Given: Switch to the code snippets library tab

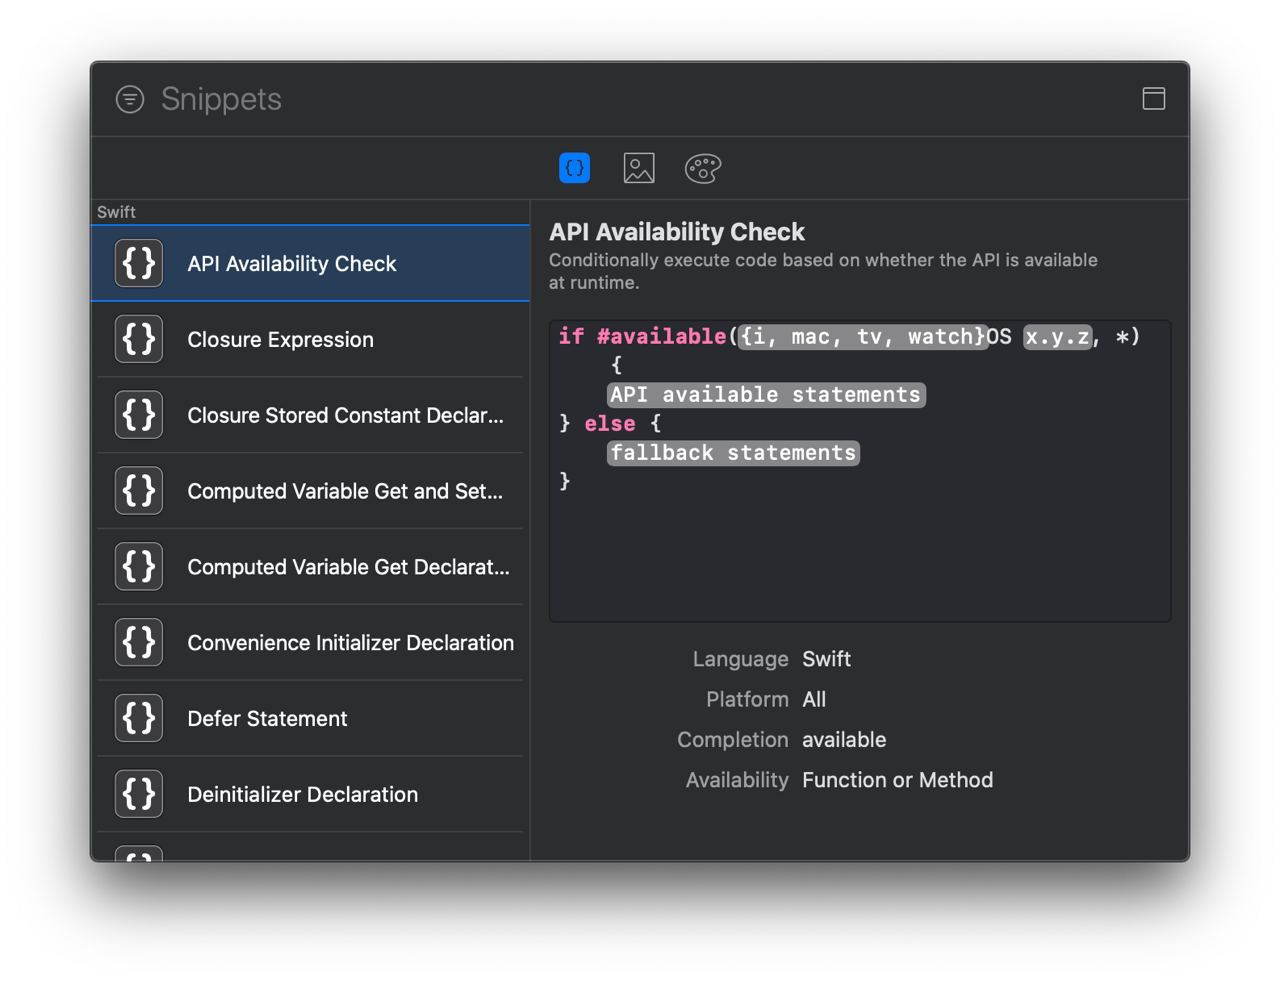Looking at the screenshot, I should pos(574,168).
